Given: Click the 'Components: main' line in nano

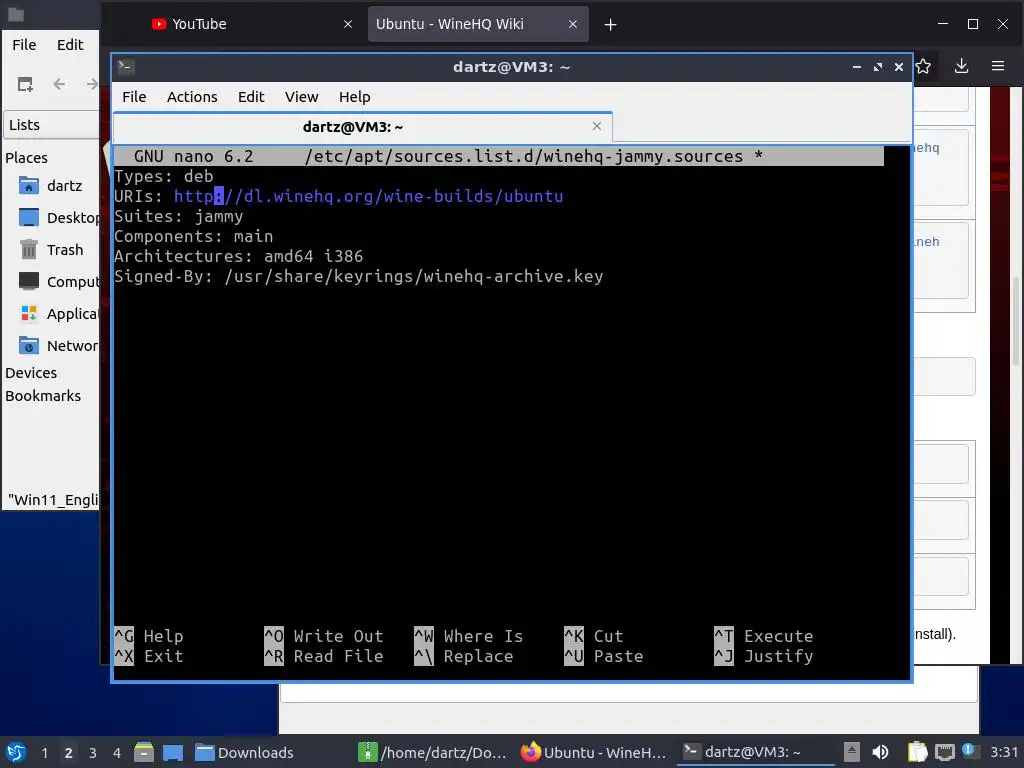Looking at the screenshot, I should click(194, 236).
